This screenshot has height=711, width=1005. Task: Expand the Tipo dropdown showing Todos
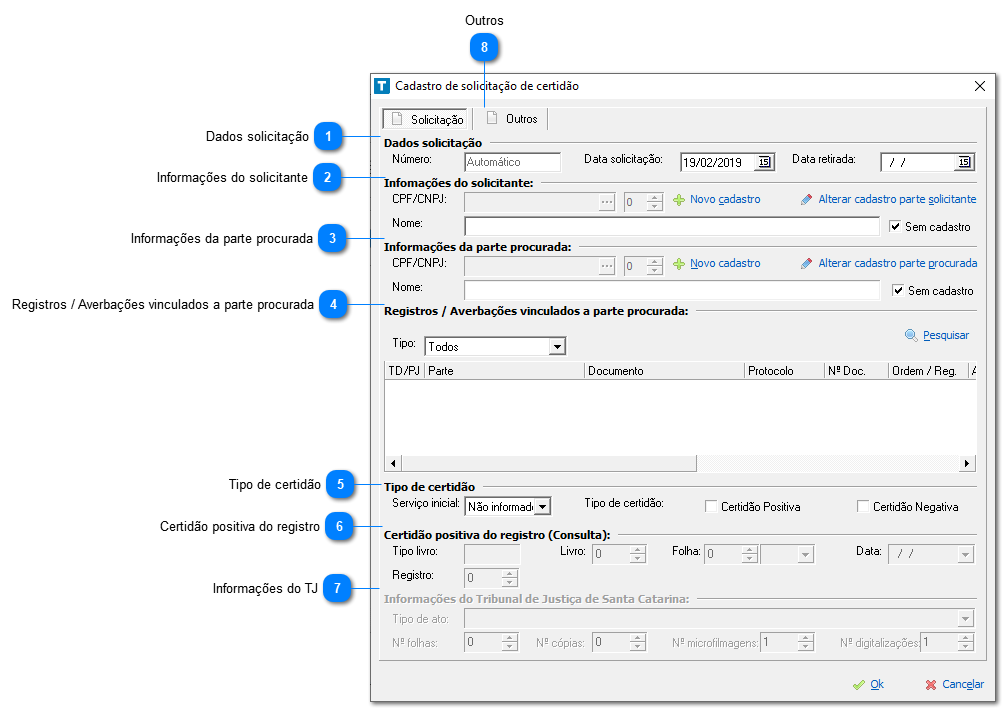click(x=557, y=347)
